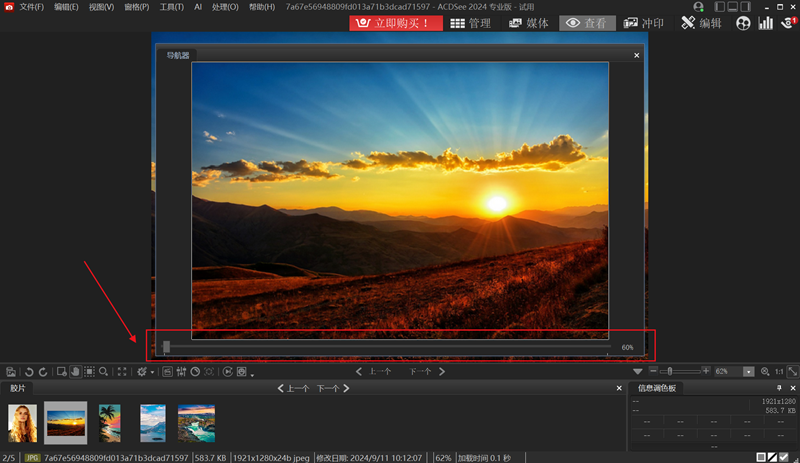The width and height of the screenshot is (800, 463).
Task: Close the filmstrip panel
Action: pyautogui.click(x=619, y=388)
